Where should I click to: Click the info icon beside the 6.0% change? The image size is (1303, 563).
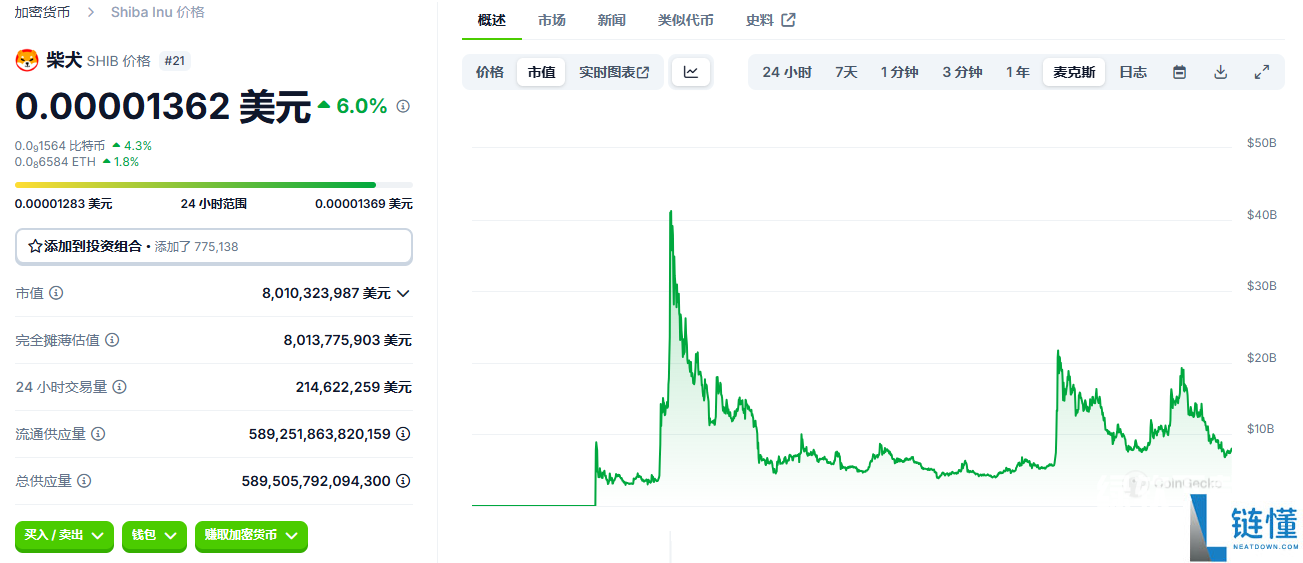(403, 106)
